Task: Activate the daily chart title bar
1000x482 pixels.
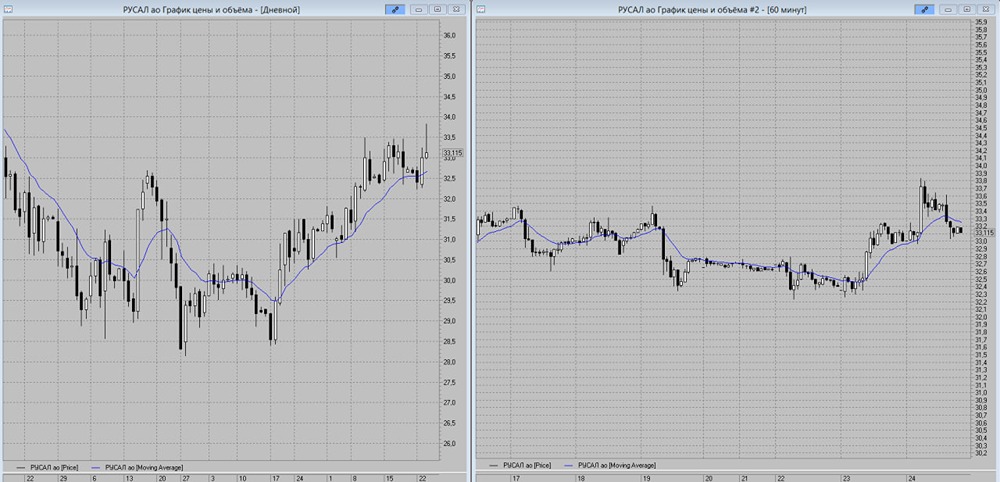Action: point(212,9)
